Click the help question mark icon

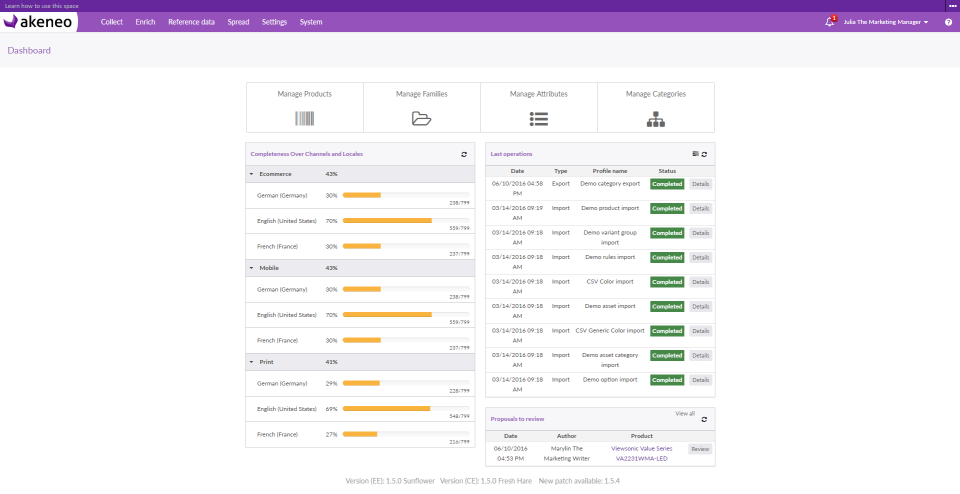click(x=948, y=21)
